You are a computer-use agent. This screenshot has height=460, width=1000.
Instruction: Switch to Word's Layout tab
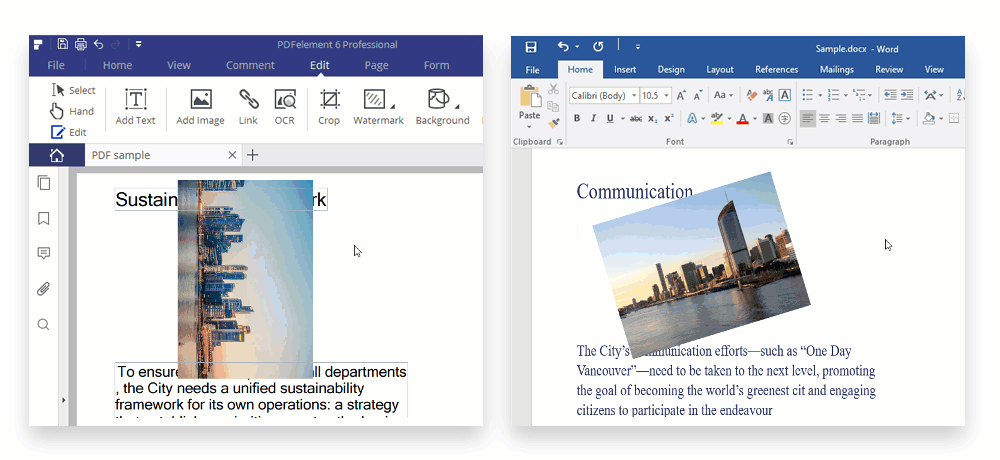point(720,70)
